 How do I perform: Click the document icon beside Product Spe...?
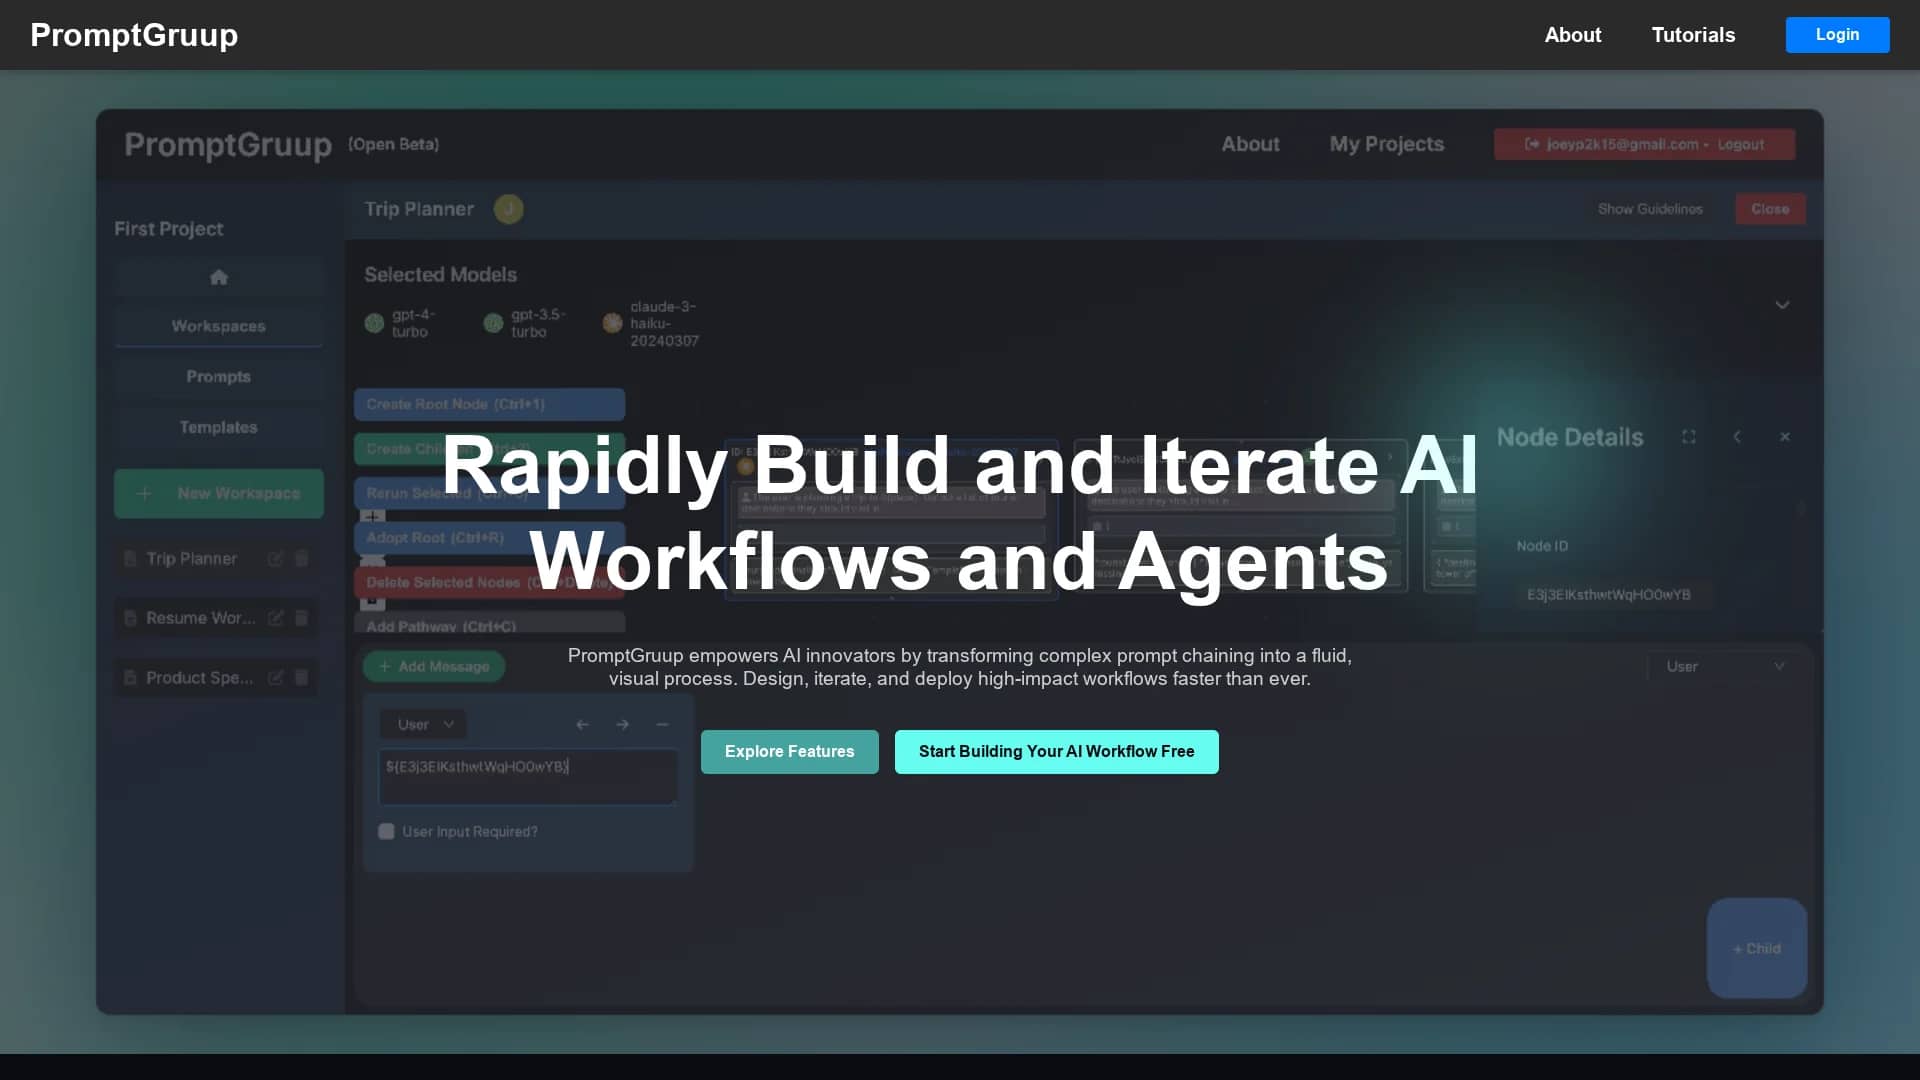130,678
